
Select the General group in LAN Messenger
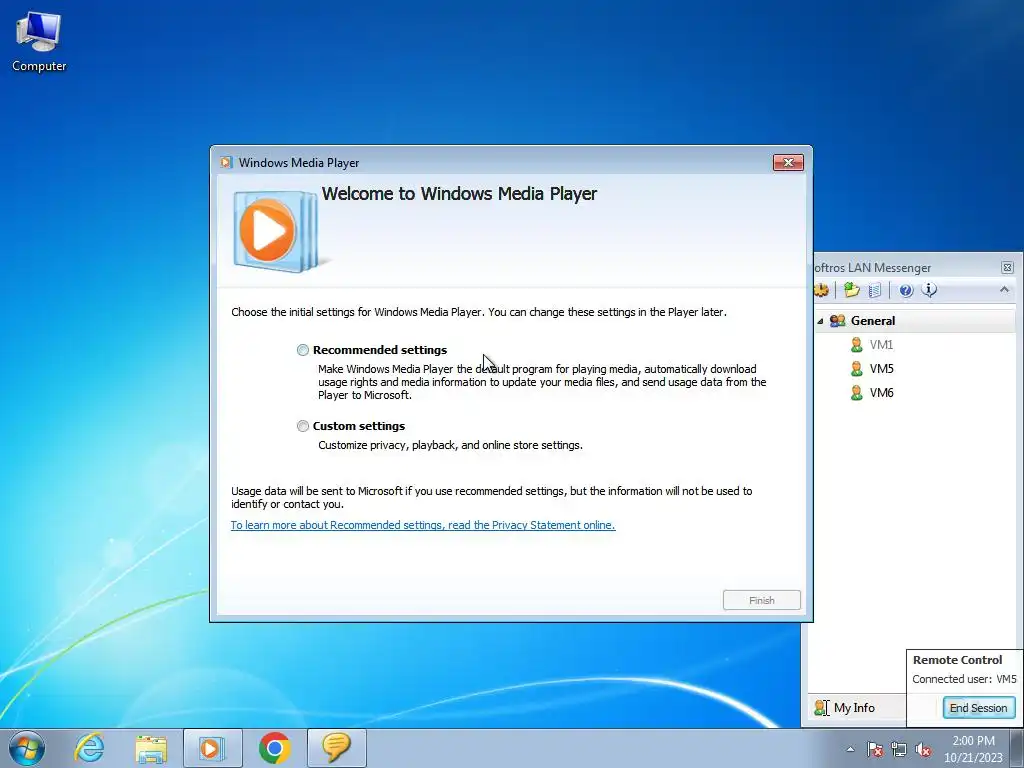pyautogui.click(x=915, y=321)
